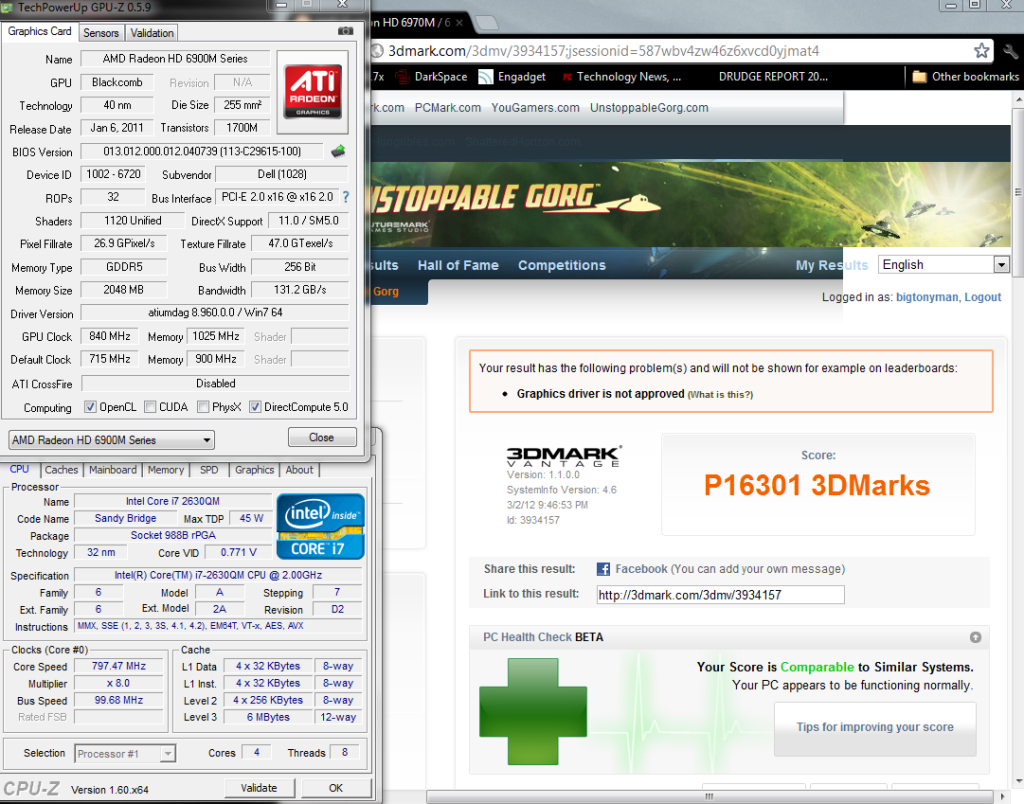Open Technology News bookmark
1024x804 pixels.
622,76
